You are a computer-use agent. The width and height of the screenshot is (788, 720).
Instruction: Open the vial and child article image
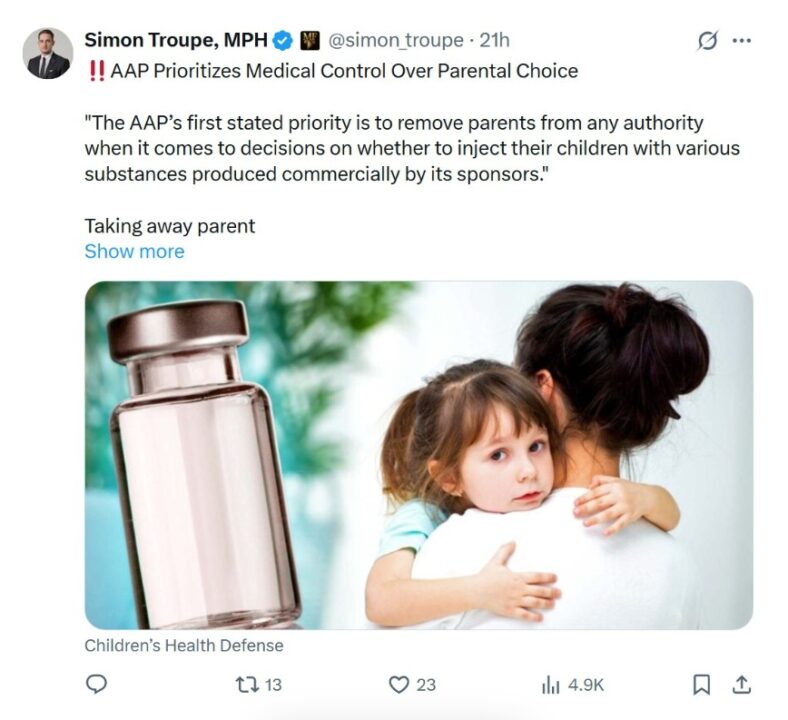pyautogui.click(x=419, y=455)
